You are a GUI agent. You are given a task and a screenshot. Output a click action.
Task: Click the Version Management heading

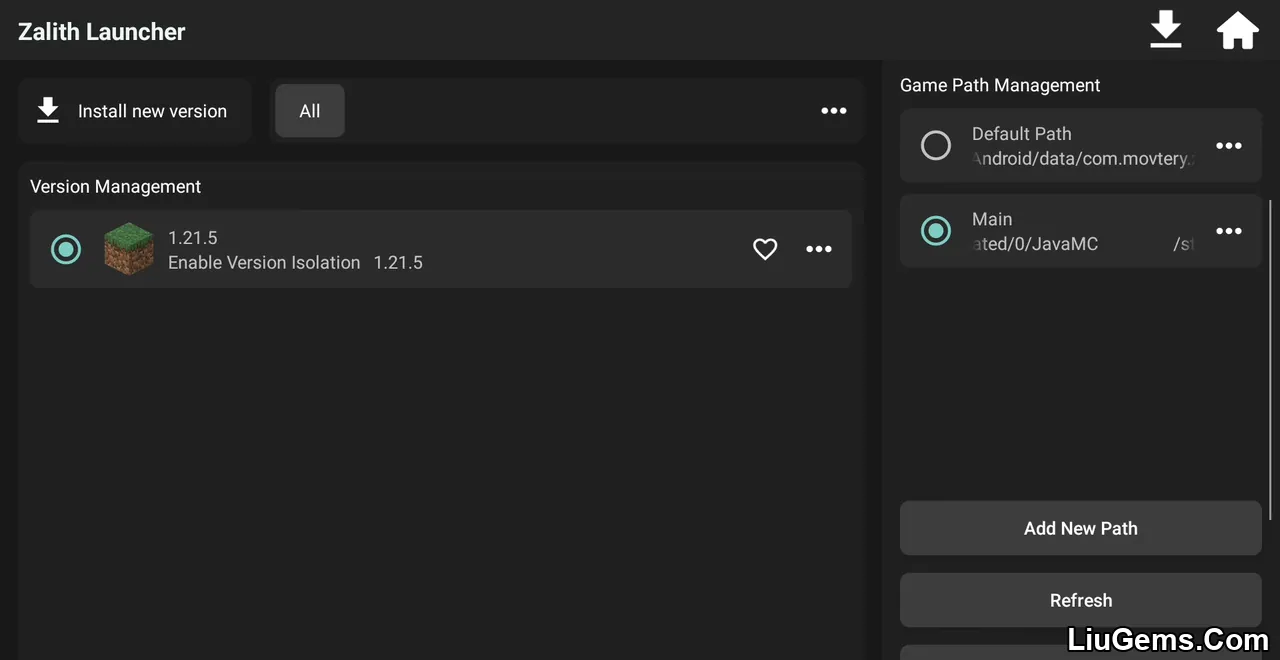(x=115, y=187)
